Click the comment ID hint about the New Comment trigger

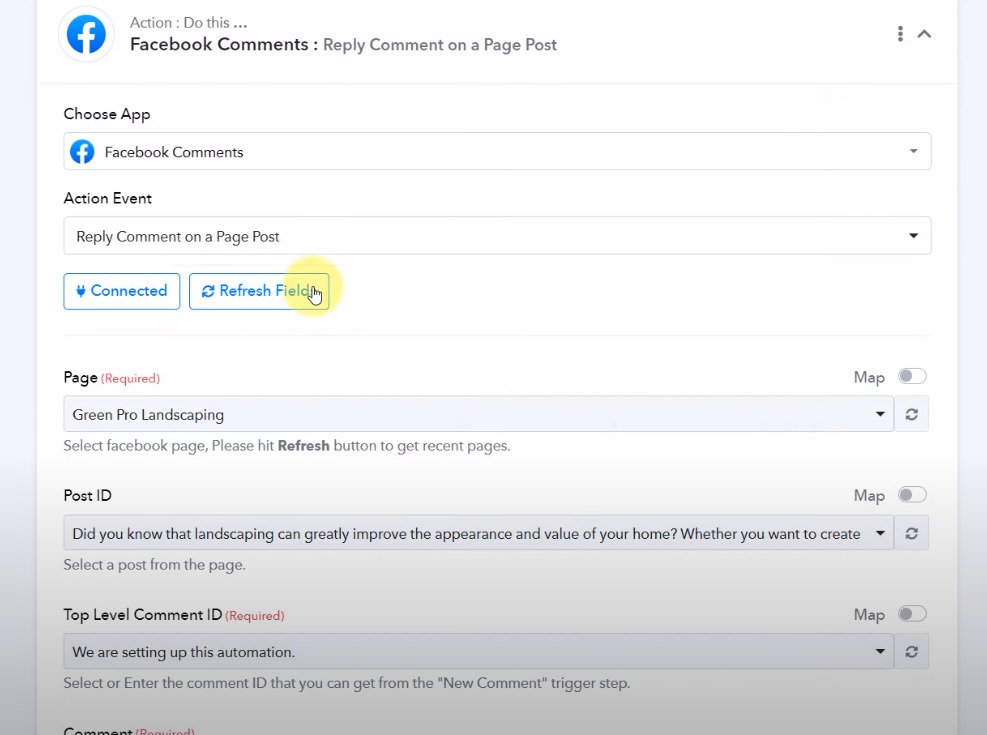tap(347, 683)
